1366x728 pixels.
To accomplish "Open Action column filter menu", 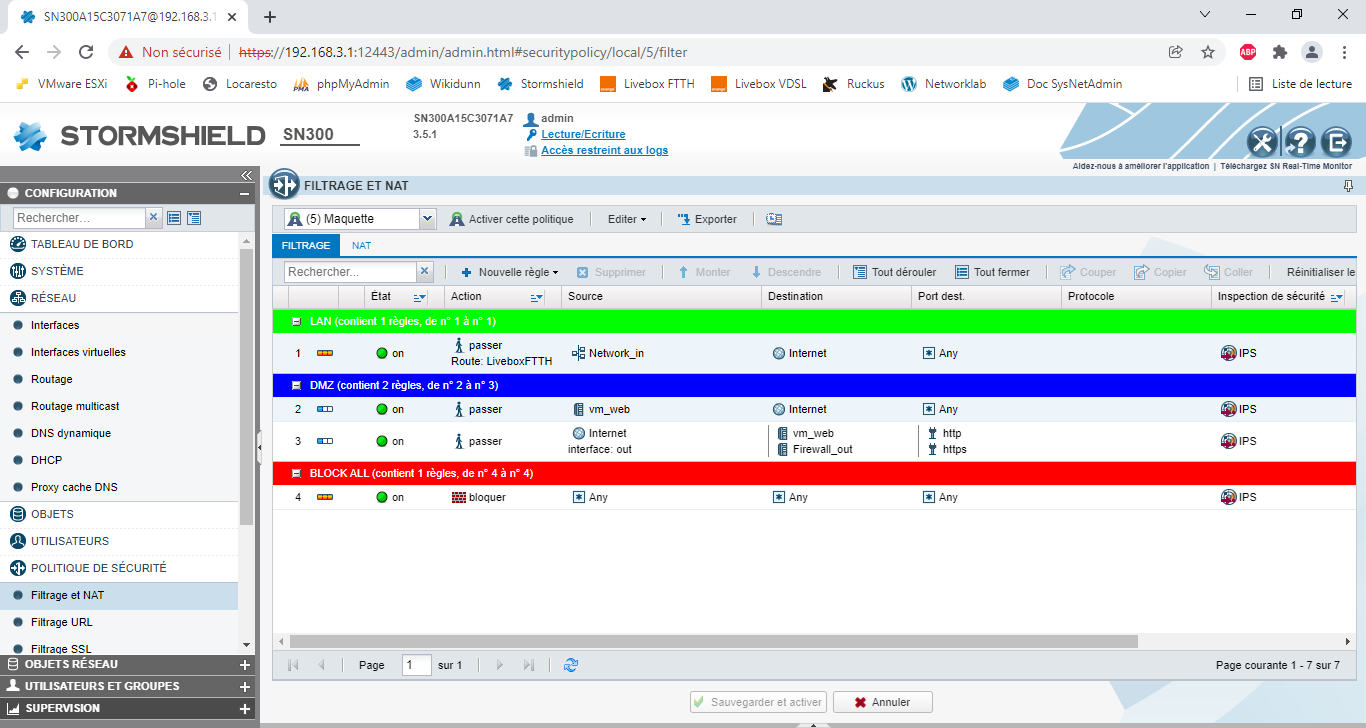I will point(537,297).
